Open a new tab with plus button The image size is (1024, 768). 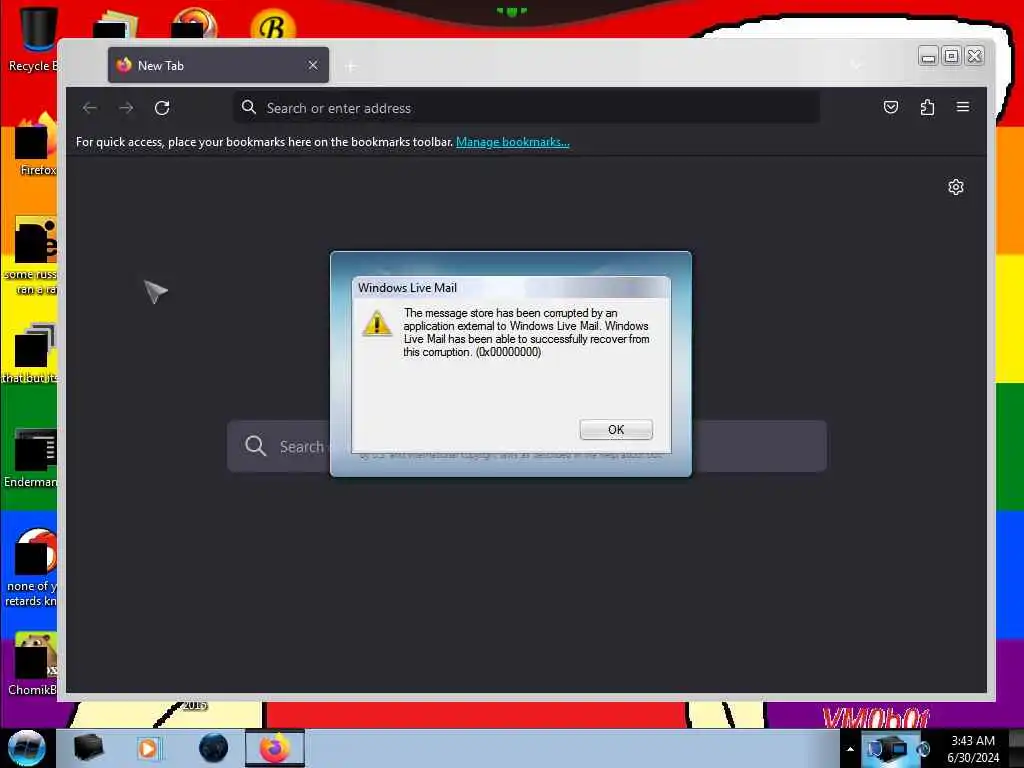point(351,66)
